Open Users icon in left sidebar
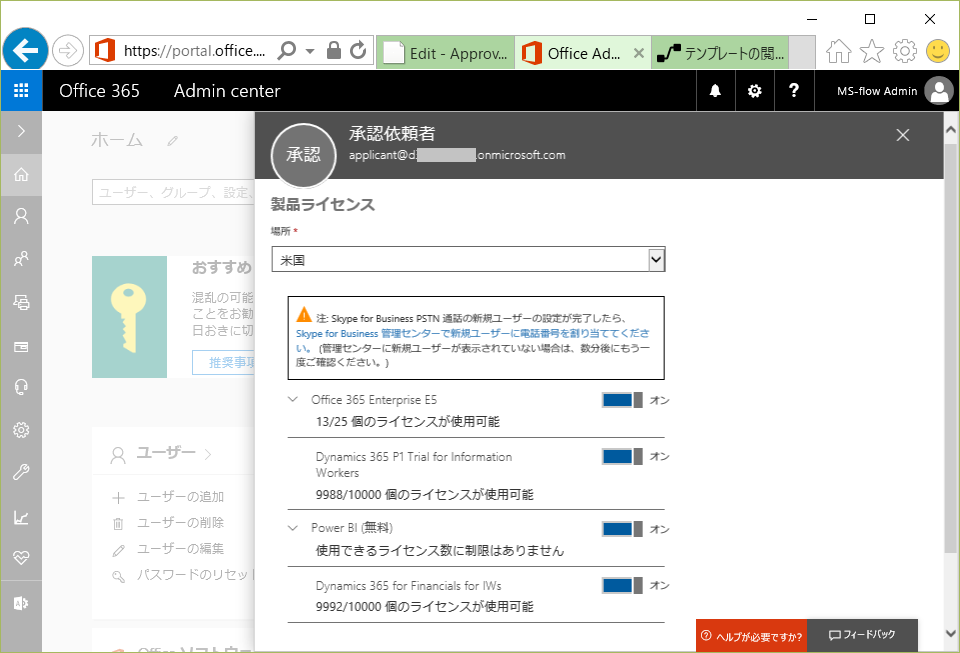960x653 pixels. [x=21, y=216]
